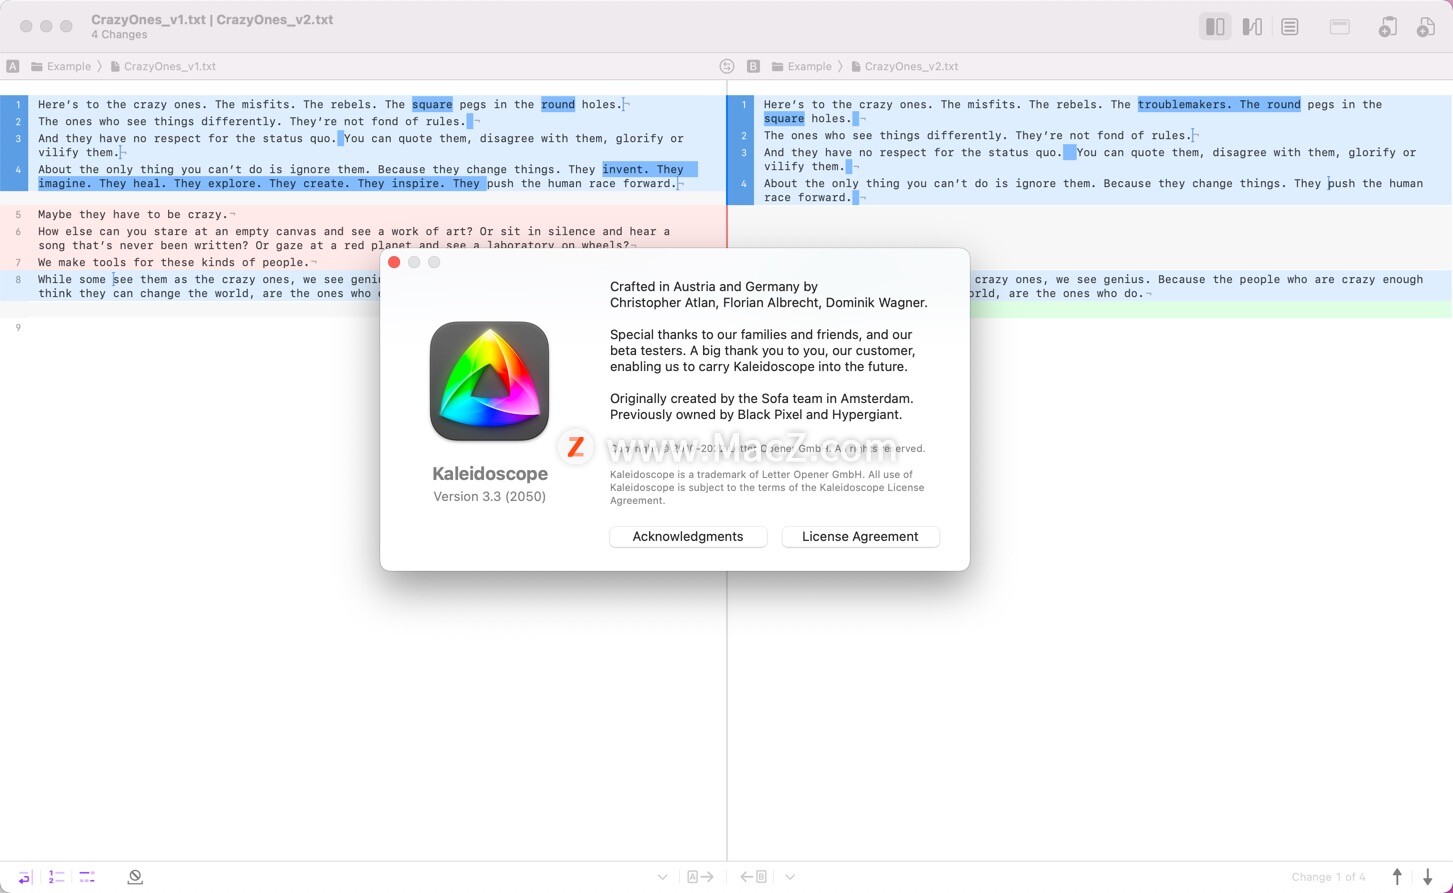Toggle invisible characters display in bottom bar
The image size is (1453, 893).
point(87,877)
